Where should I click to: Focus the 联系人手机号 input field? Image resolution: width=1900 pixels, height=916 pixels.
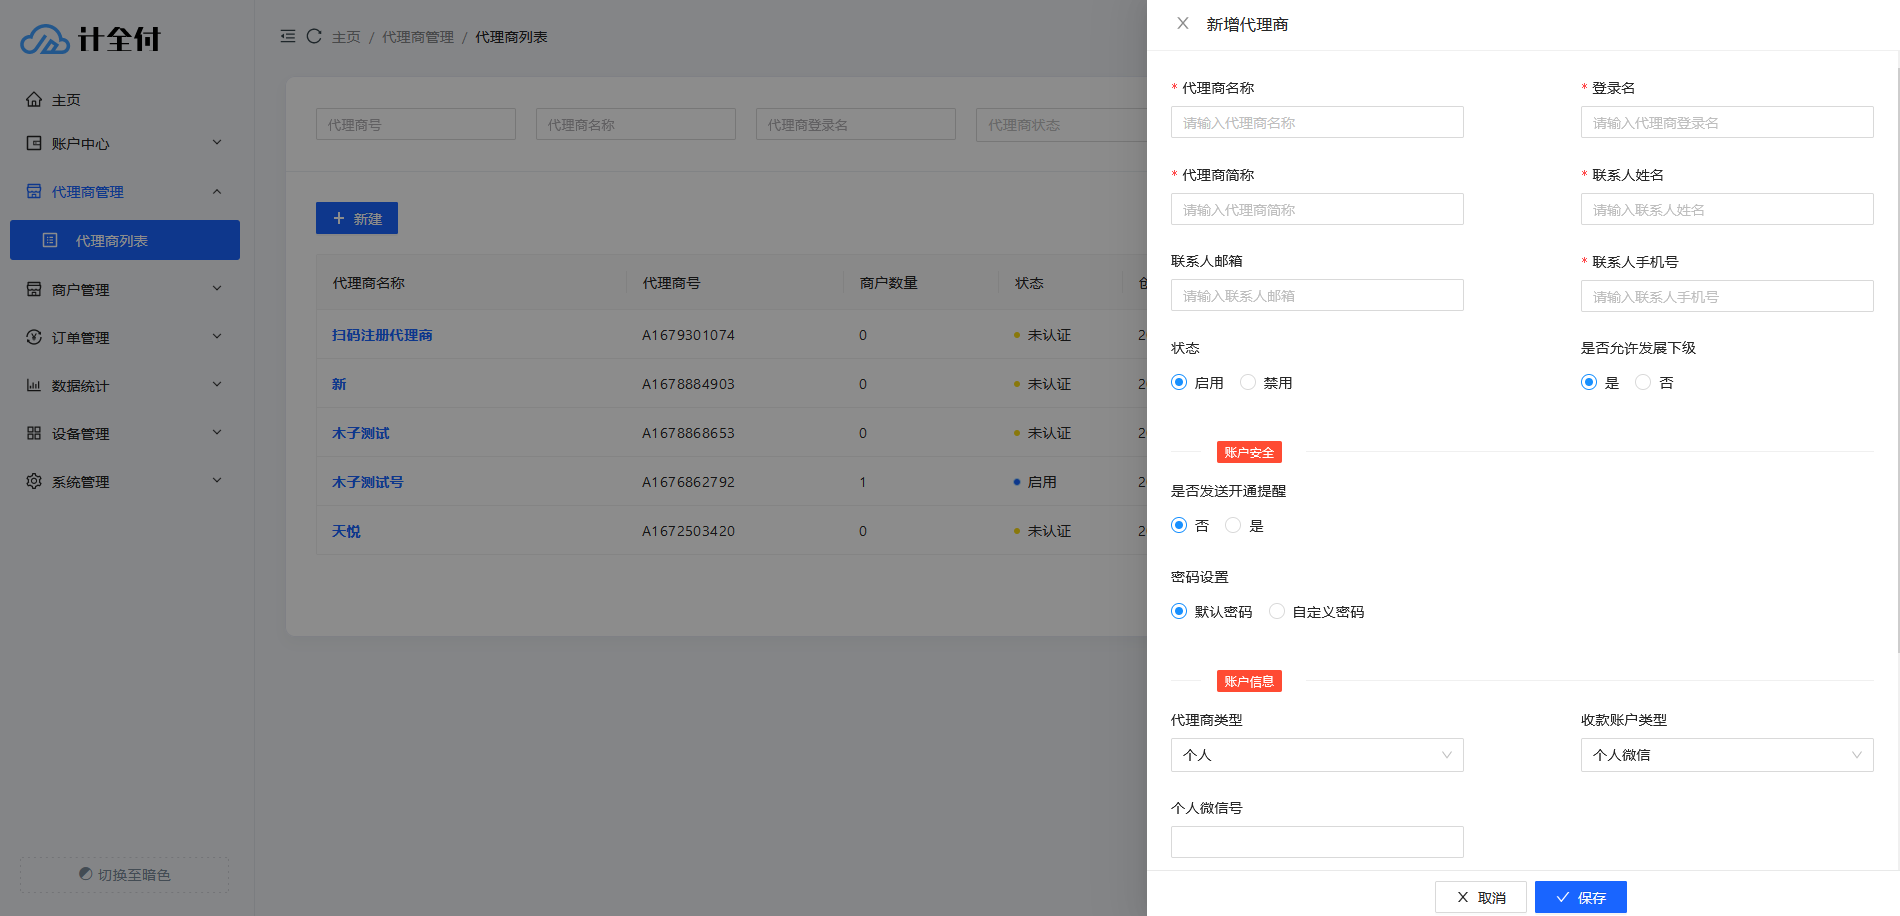click(1727, 296)
